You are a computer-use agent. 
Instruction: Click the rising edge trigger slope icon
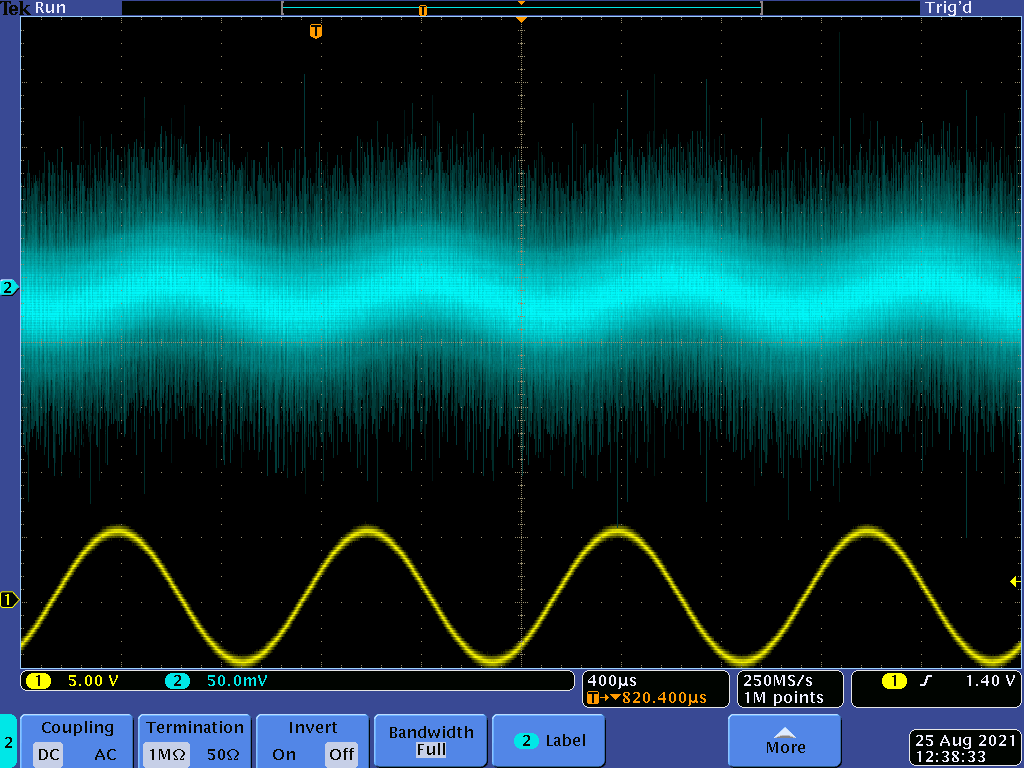(926, 681)
